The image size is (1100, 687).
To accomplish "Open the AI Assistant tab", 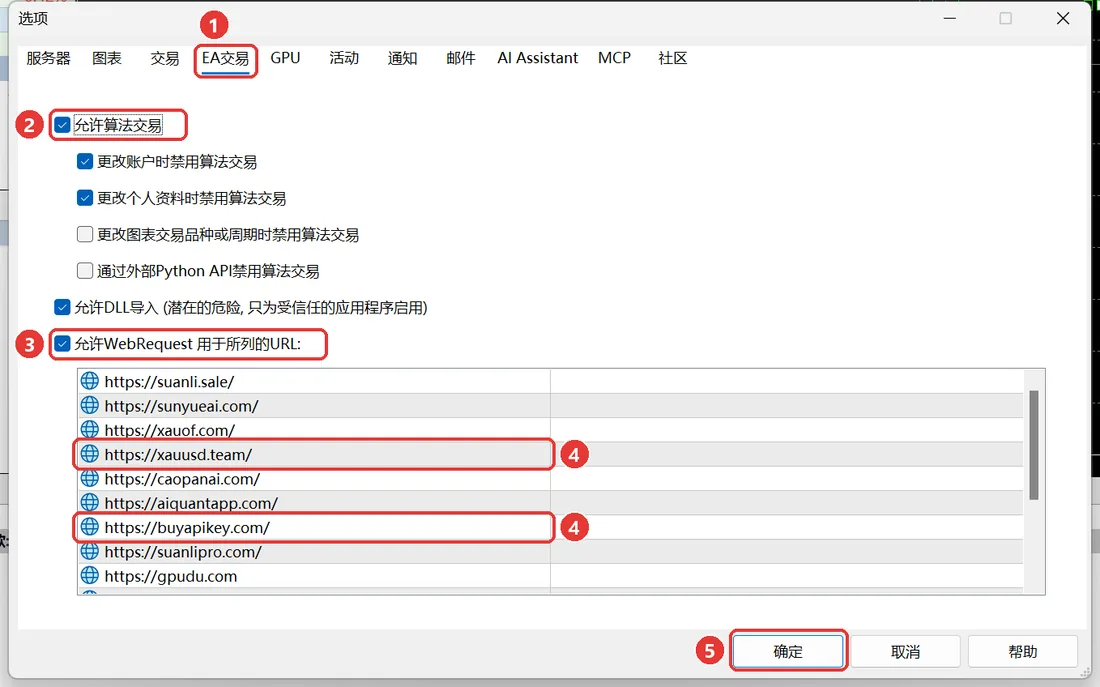I will click(x=537, y=58).
